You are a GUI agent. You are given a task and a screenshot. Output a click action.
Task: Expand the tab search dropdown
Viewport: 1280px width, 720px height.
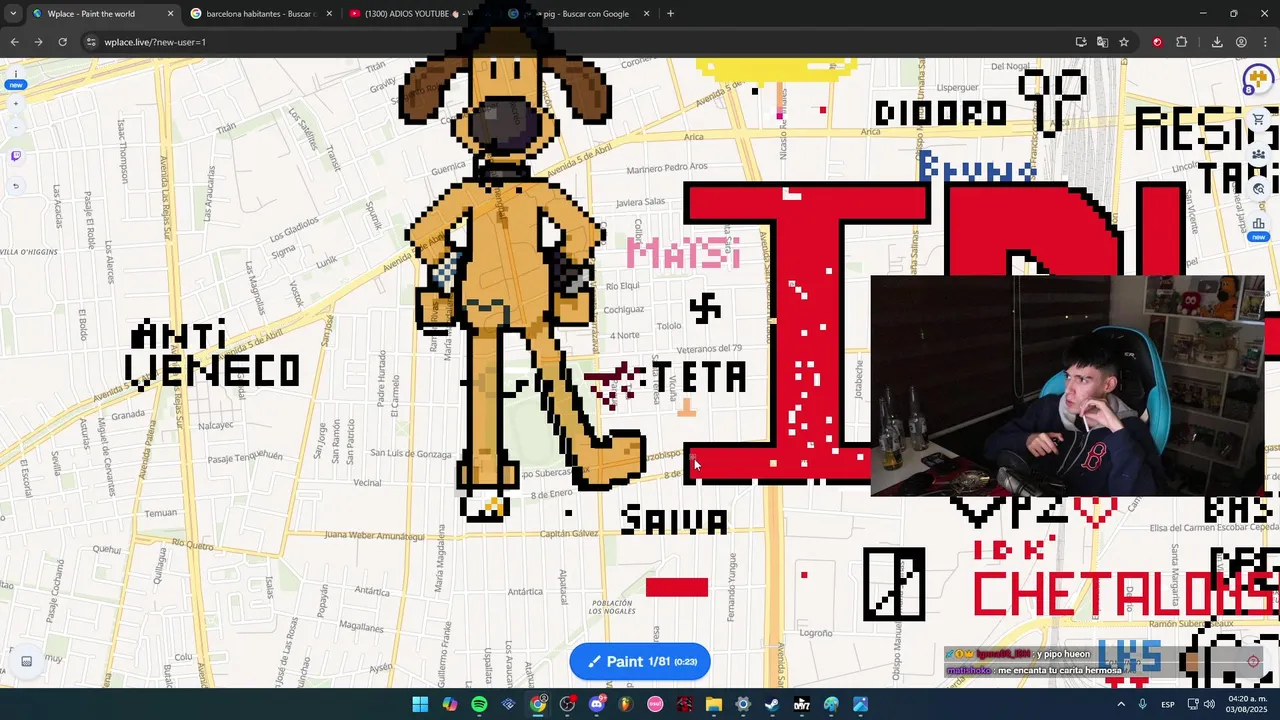pyautogui.click(x=13, y=14)
